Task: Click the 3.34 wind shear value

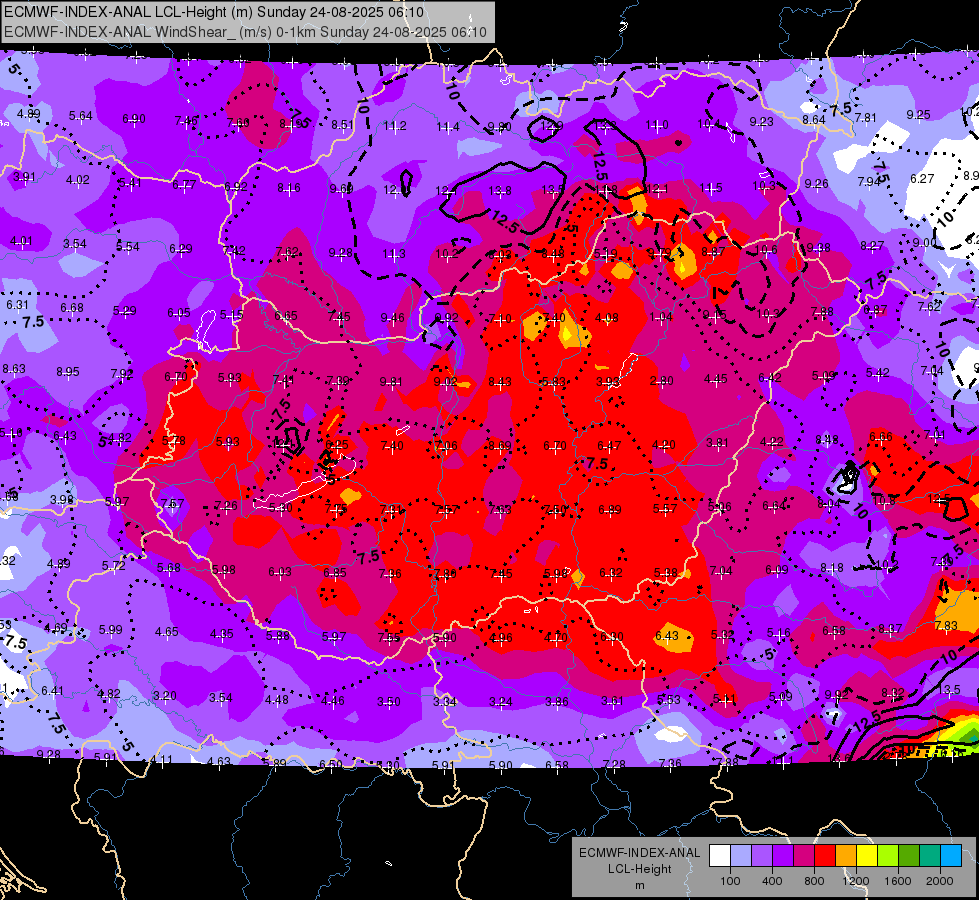Action: pos(445,701)
